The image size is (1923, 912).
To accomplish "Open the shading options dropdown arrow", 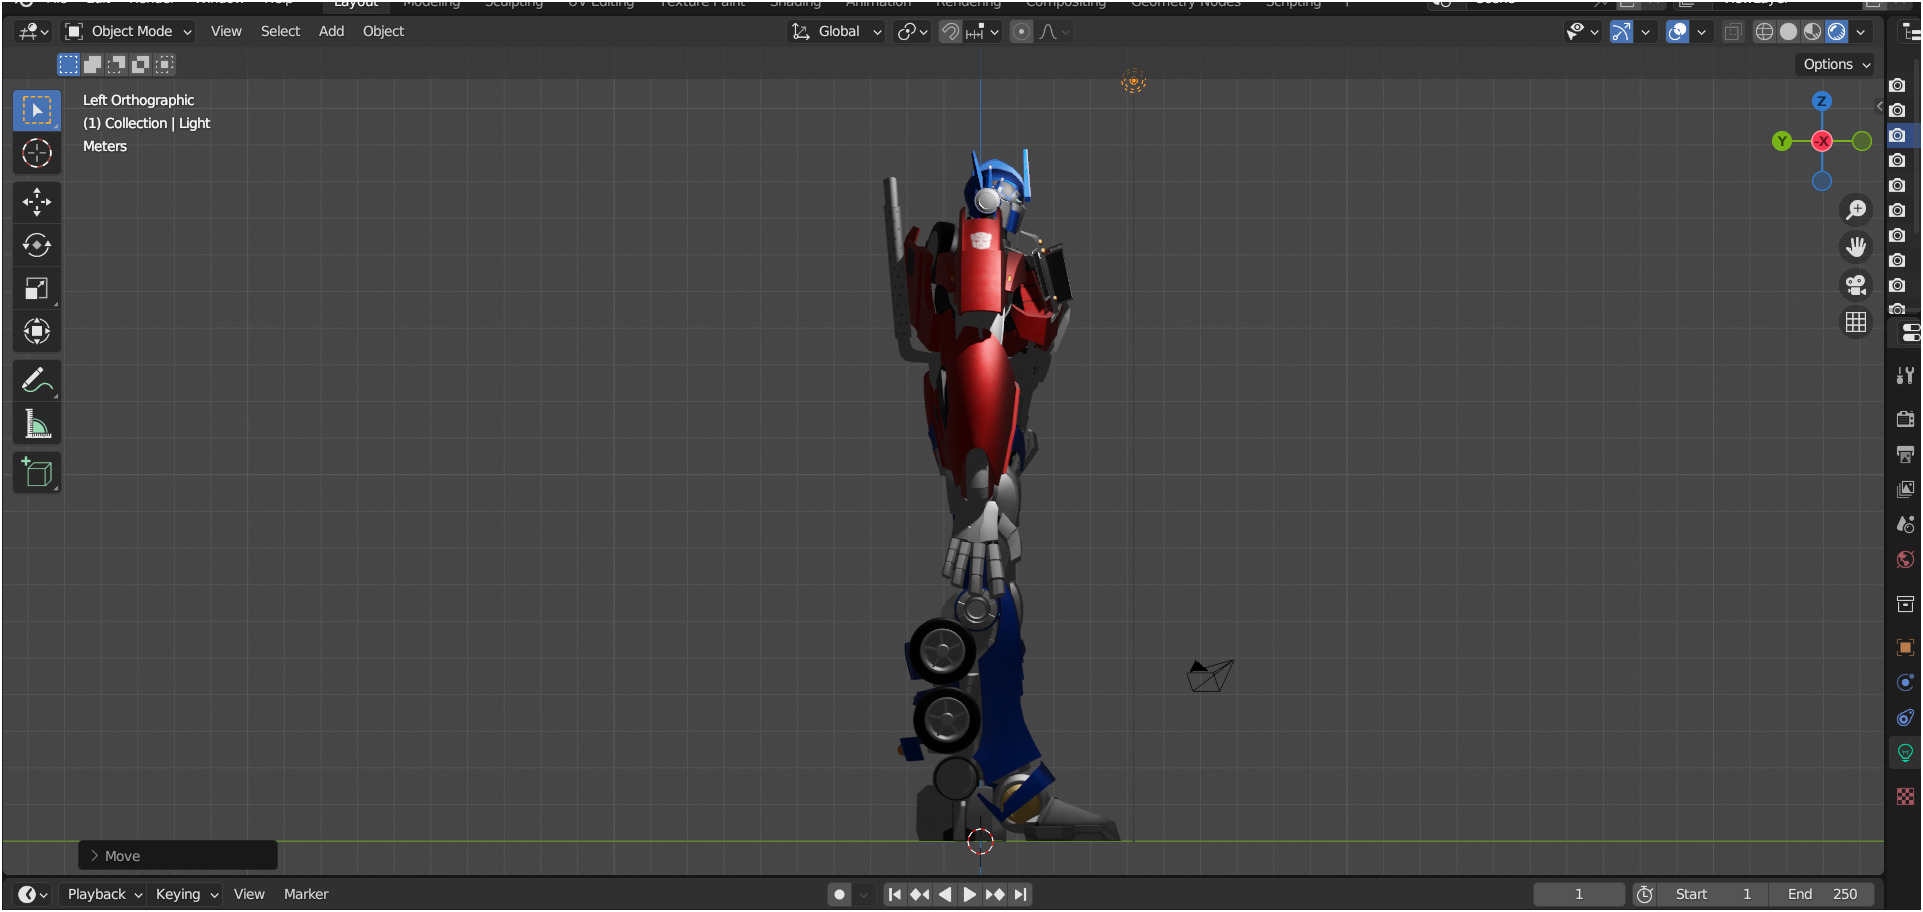I will pyautogui.click(x=1861, y=32).
